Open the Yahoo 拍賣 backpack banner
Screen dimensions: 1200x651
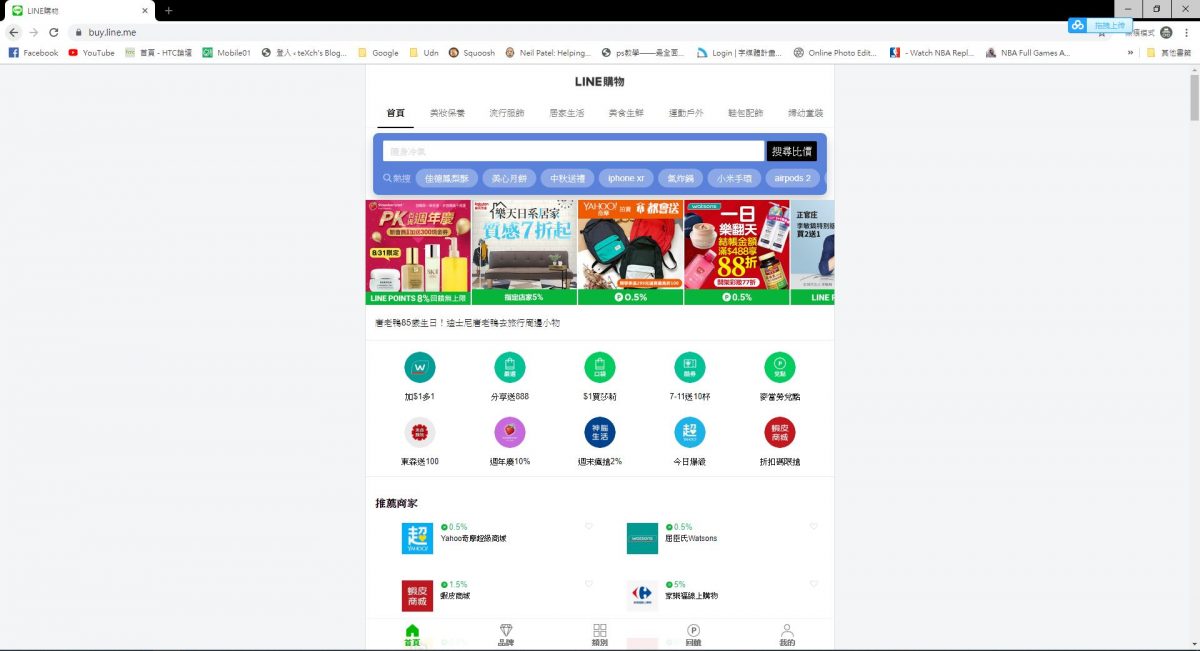pyautogui.click(x=630, y=252)
